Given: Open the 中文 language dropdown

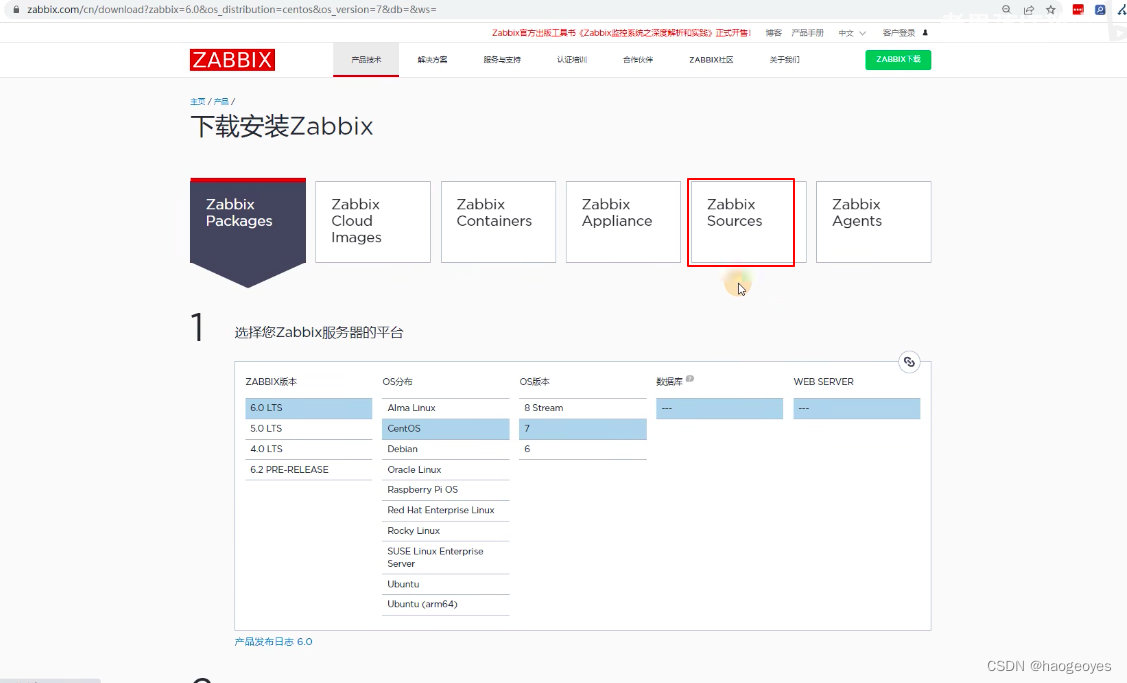Looking at the screenshot, I should click(852, 33).
